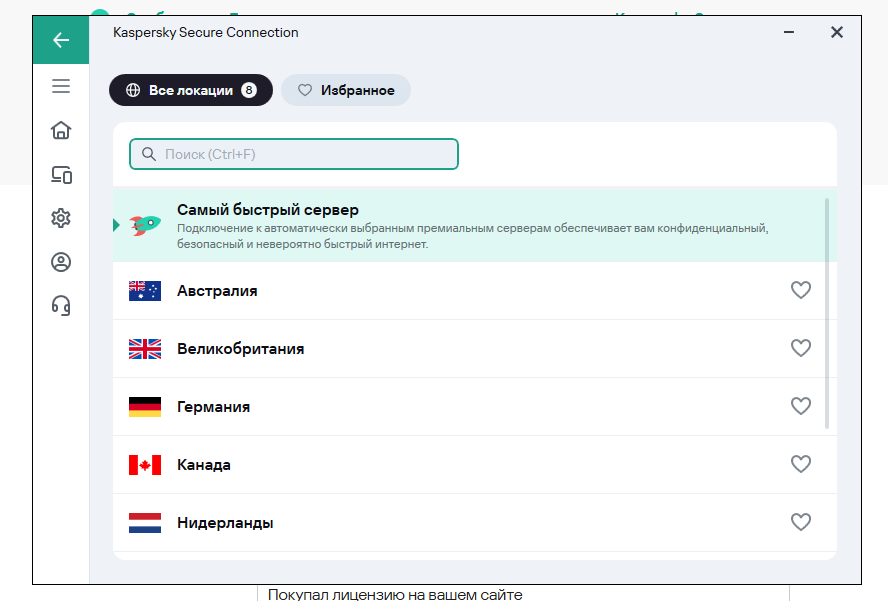Minimize the Kaspersky Secure Connection window
This screenshot has width=888, height=601.
pyautogui.click(x=788, y=32)
